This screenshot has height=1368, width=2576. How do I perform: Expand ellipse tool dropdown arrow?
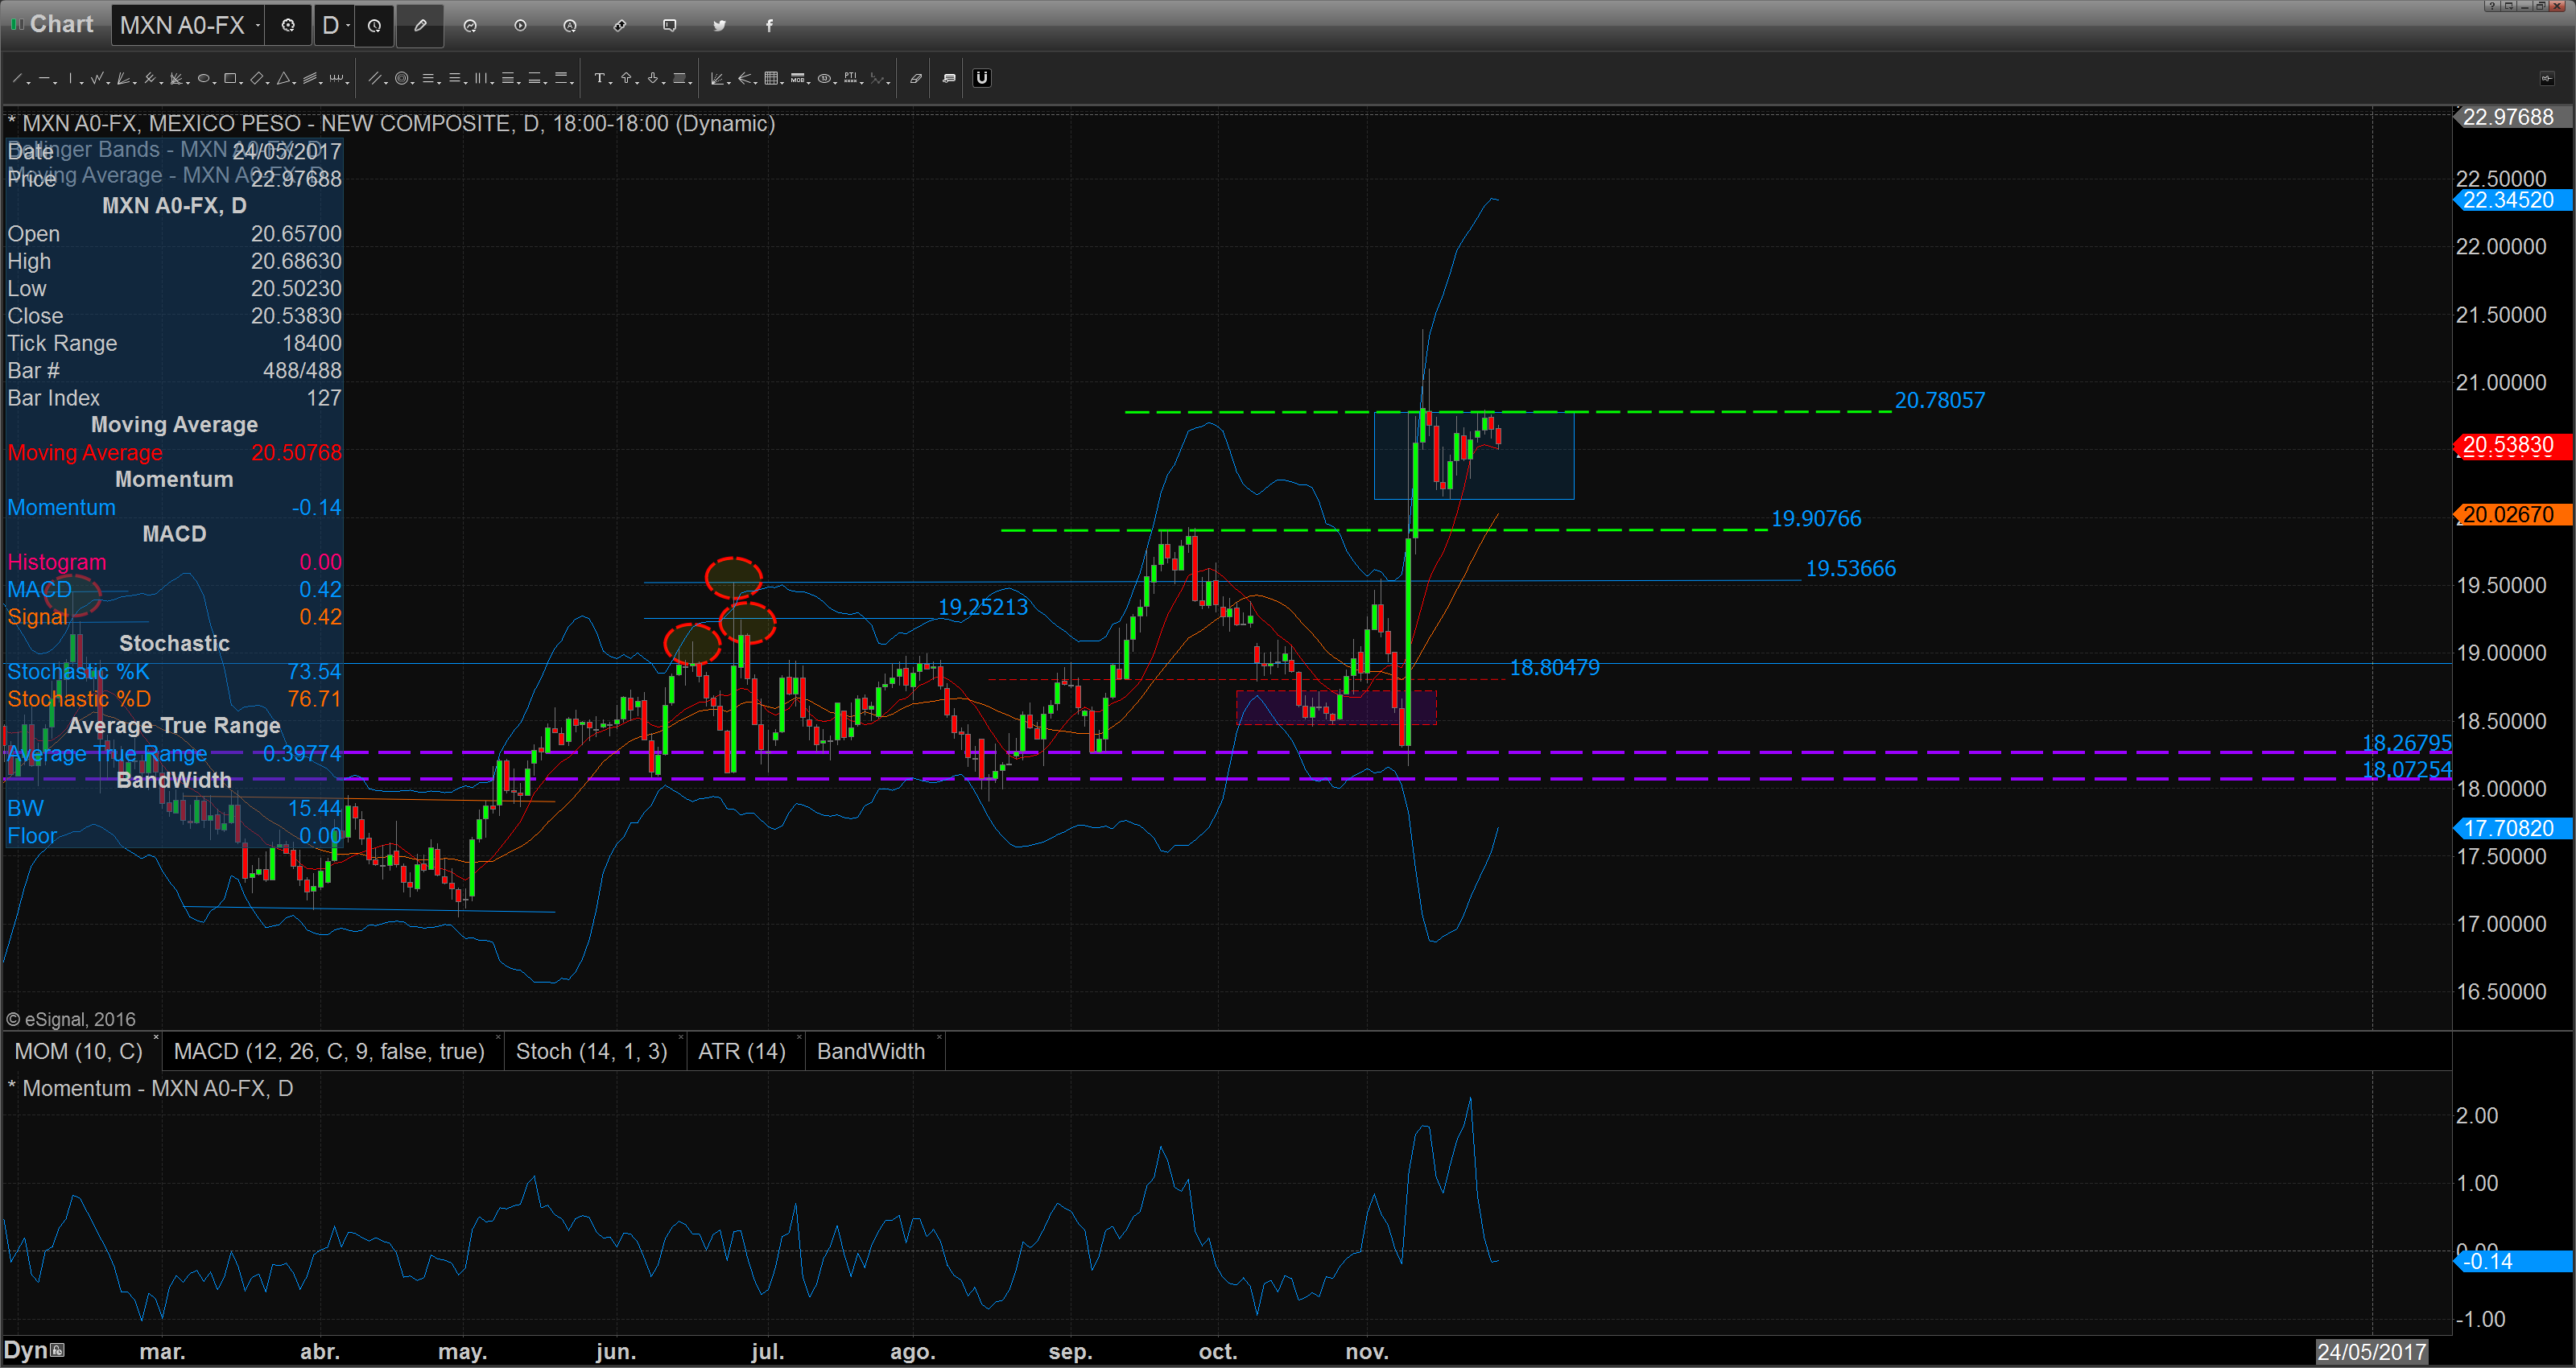[x=215, y=83]
